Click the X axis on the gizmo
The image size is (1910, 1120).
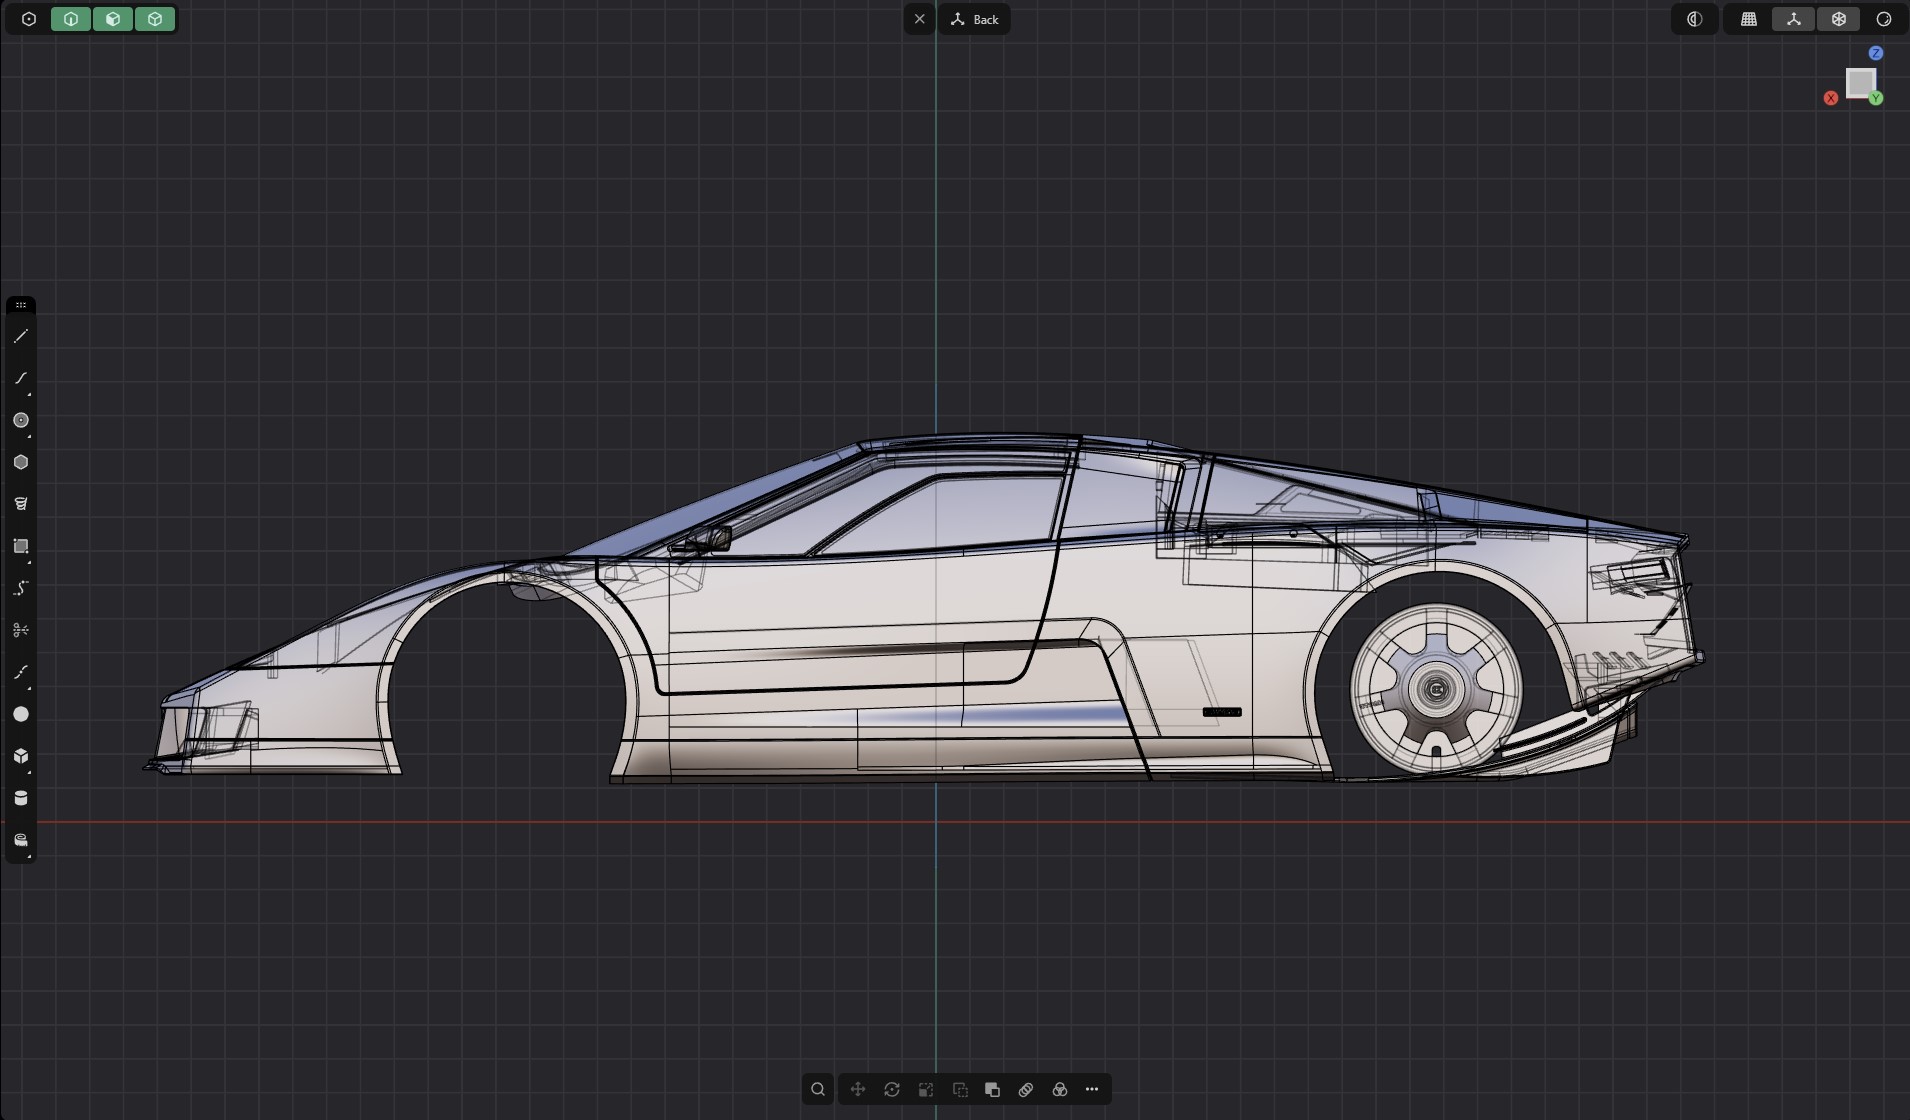click(1831, 98)
